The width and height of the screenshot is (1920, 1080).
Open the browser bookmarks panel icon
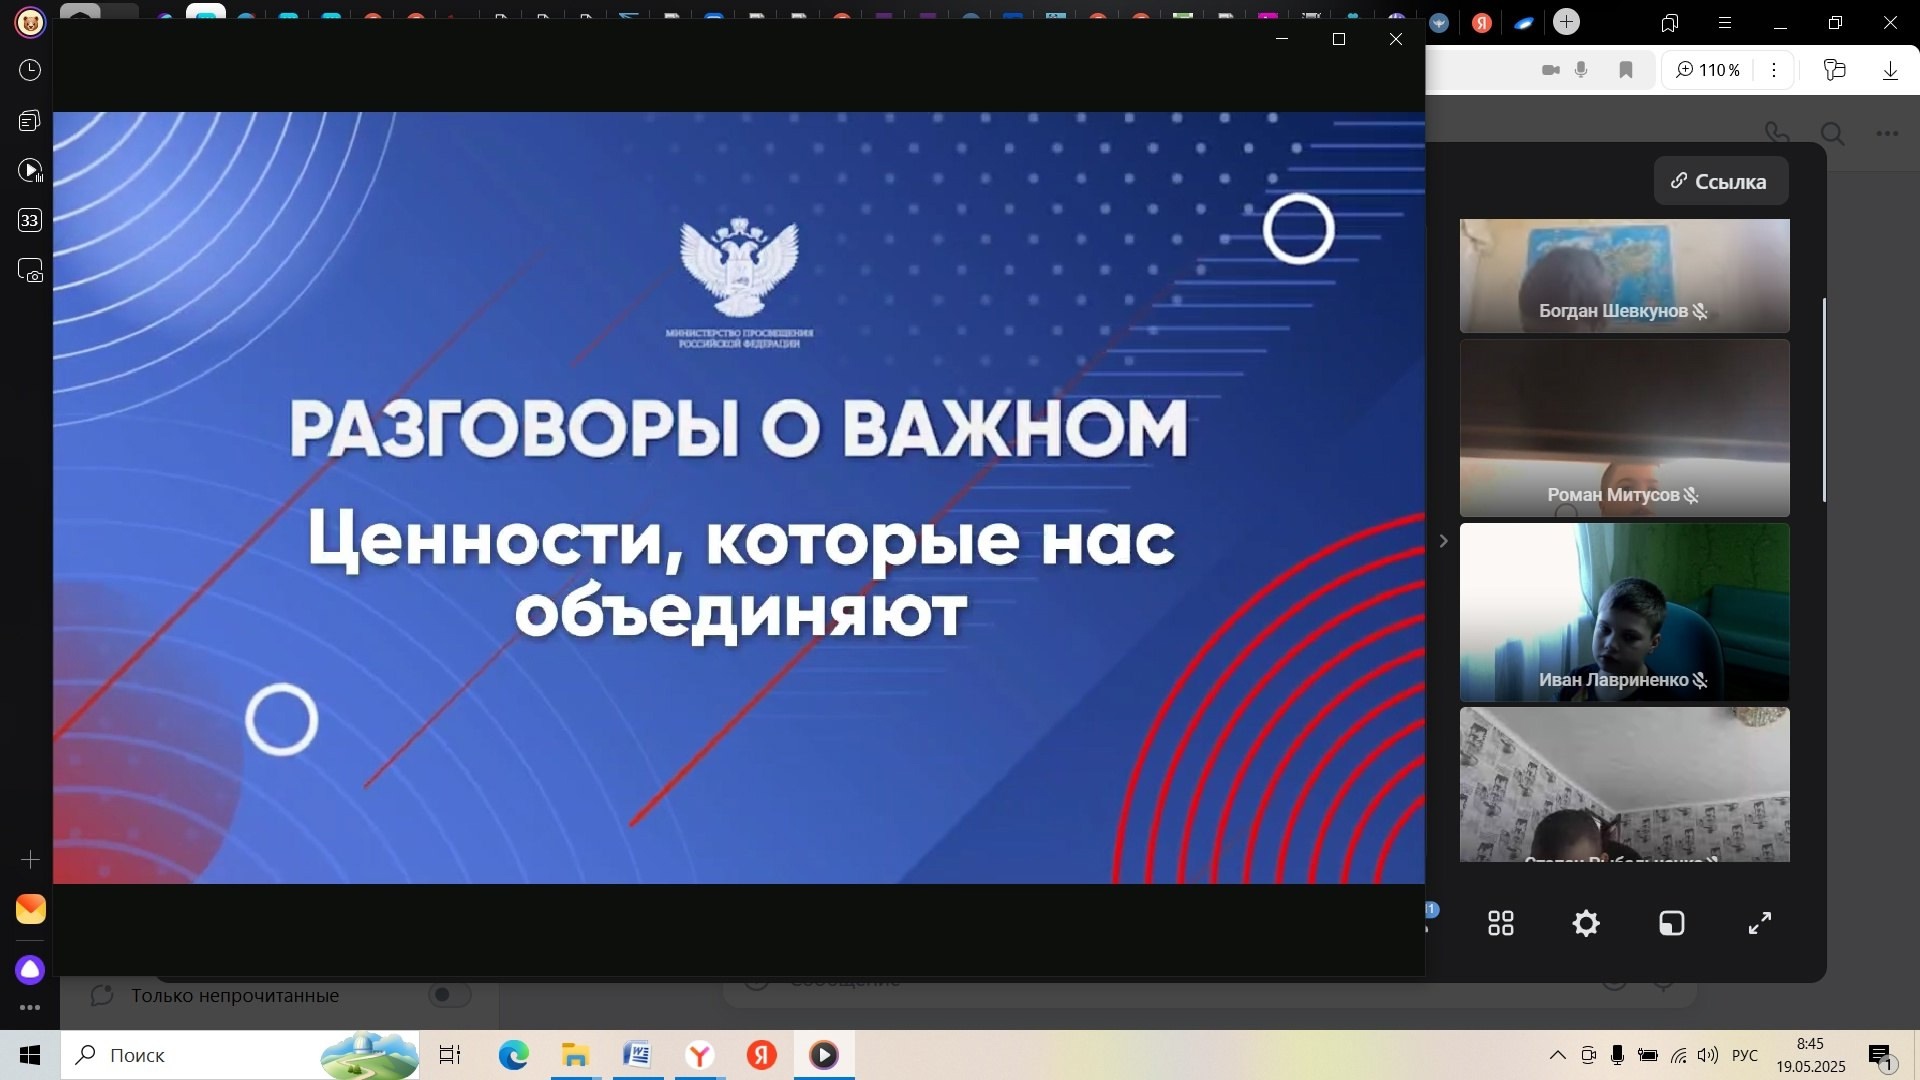pos(1669,23)
